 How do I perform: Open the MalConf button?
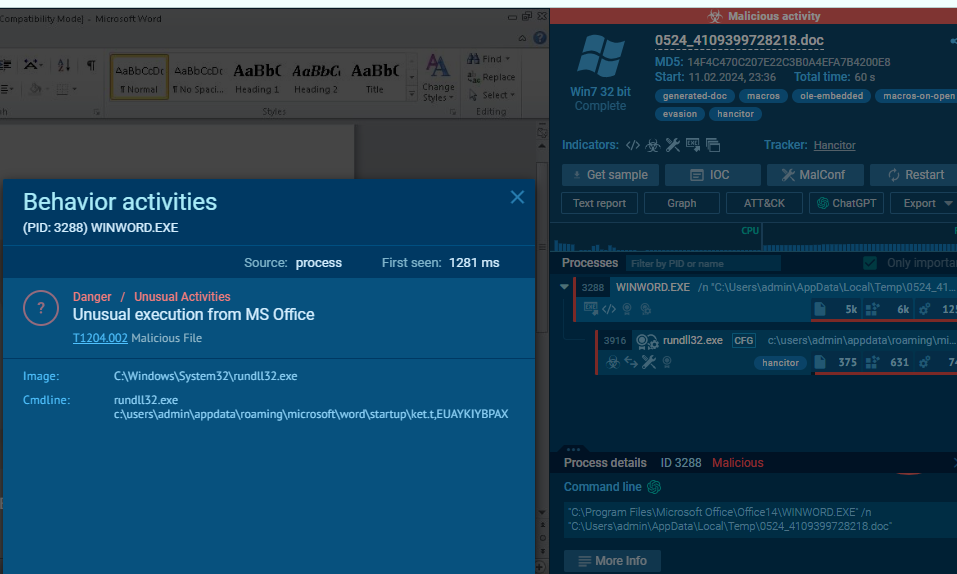click(815, 175)
